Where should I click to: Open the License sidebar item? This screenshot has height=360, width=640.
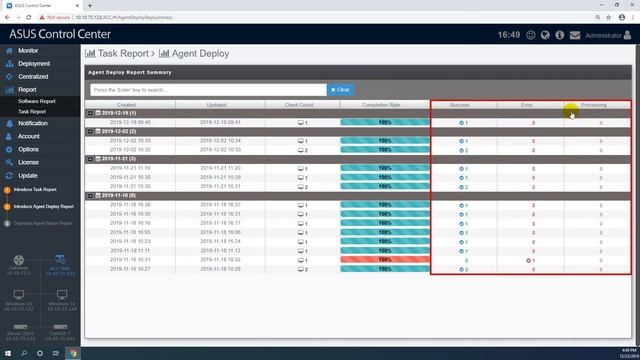(28, 162)
